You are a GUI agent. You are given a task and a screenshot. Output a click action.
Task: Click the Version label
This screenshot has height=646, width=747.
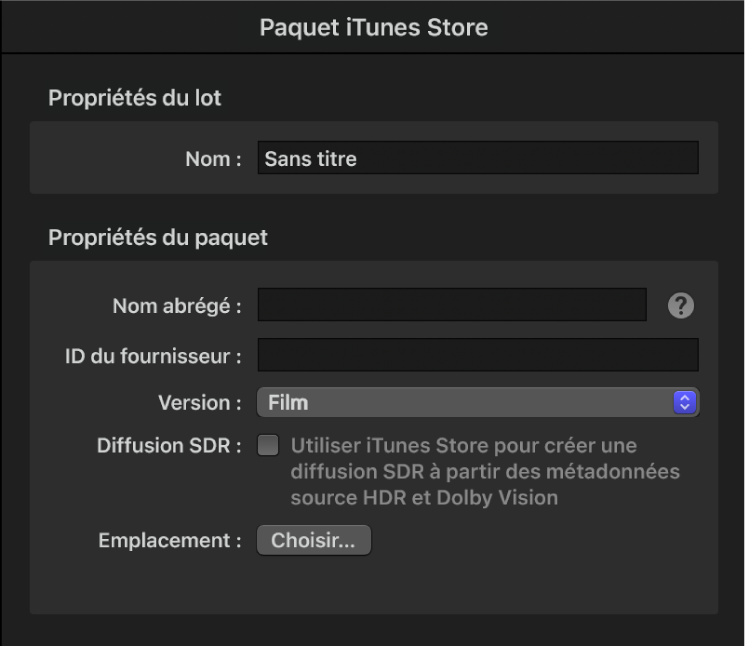tap(200, 403)
